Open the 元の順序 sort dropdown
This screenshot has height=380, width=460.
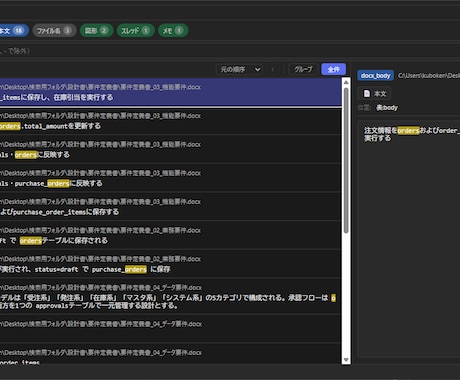click(239, 69)
